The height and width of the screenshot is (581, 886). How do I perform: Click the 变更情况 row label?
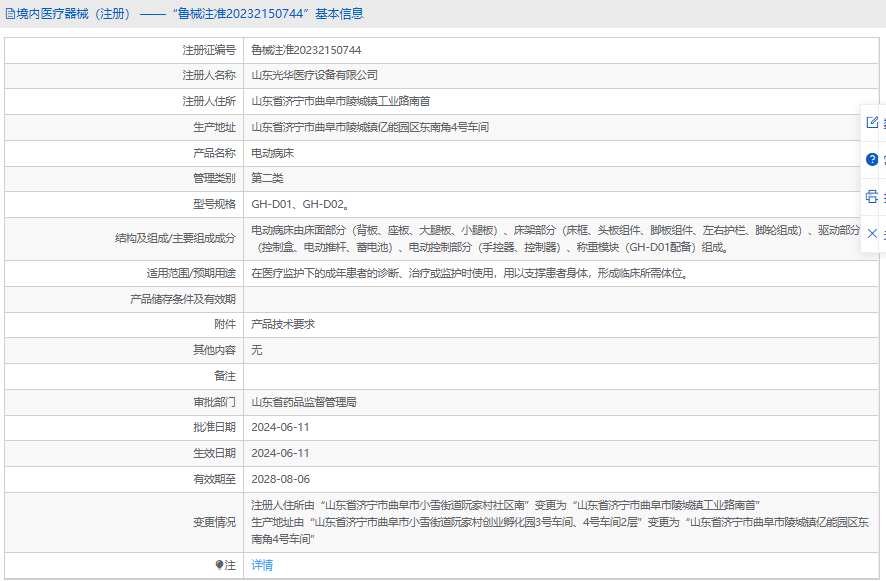coord(214,523)
